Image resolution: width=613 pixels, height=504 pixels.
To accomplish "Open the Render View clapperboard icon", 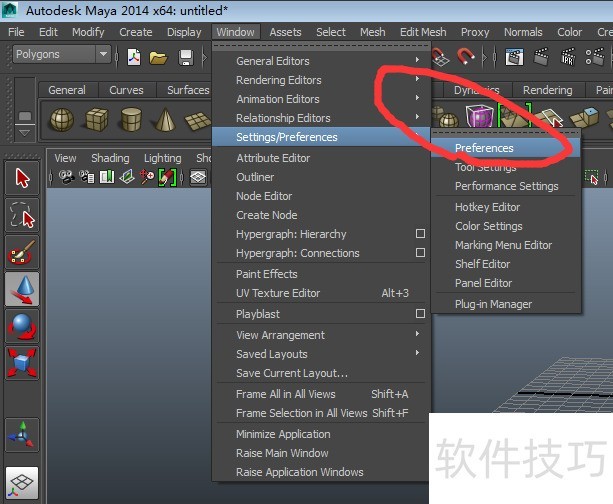I will pyautogui.click(x=514, y=57).
